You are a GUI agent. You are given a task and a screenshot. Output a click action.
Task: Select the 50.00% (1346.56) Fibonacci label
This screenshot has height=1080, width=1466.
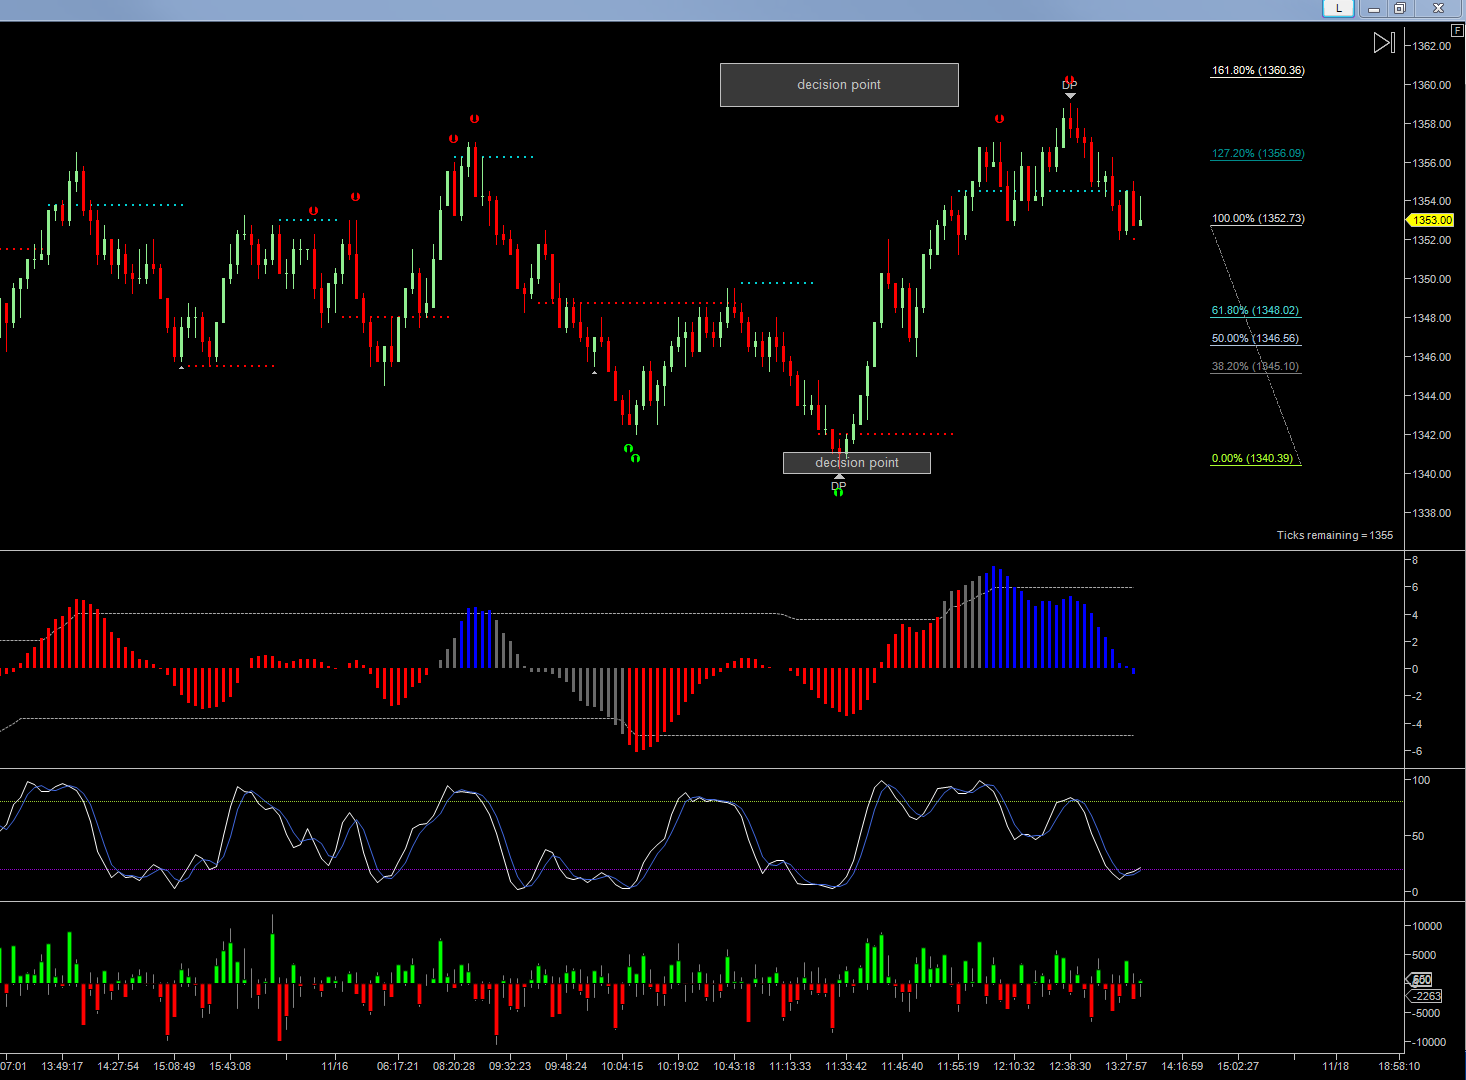click(x=1255, y=339)
